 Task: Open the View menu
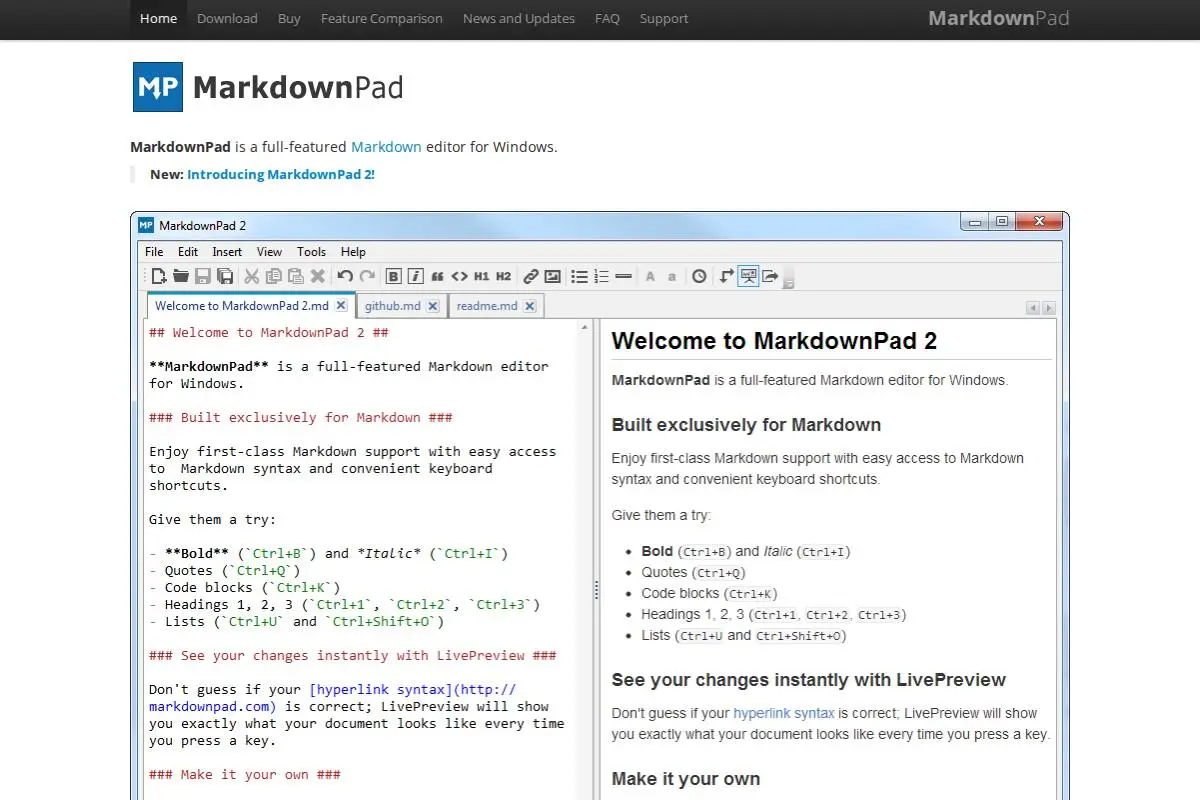pyautogui.click(x=269, y=252)
